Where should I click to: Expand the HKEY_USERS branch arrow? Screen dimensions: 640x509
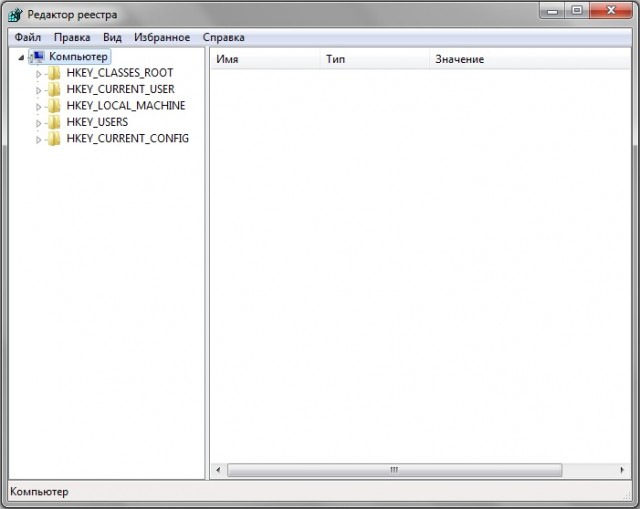click(39, 123)
